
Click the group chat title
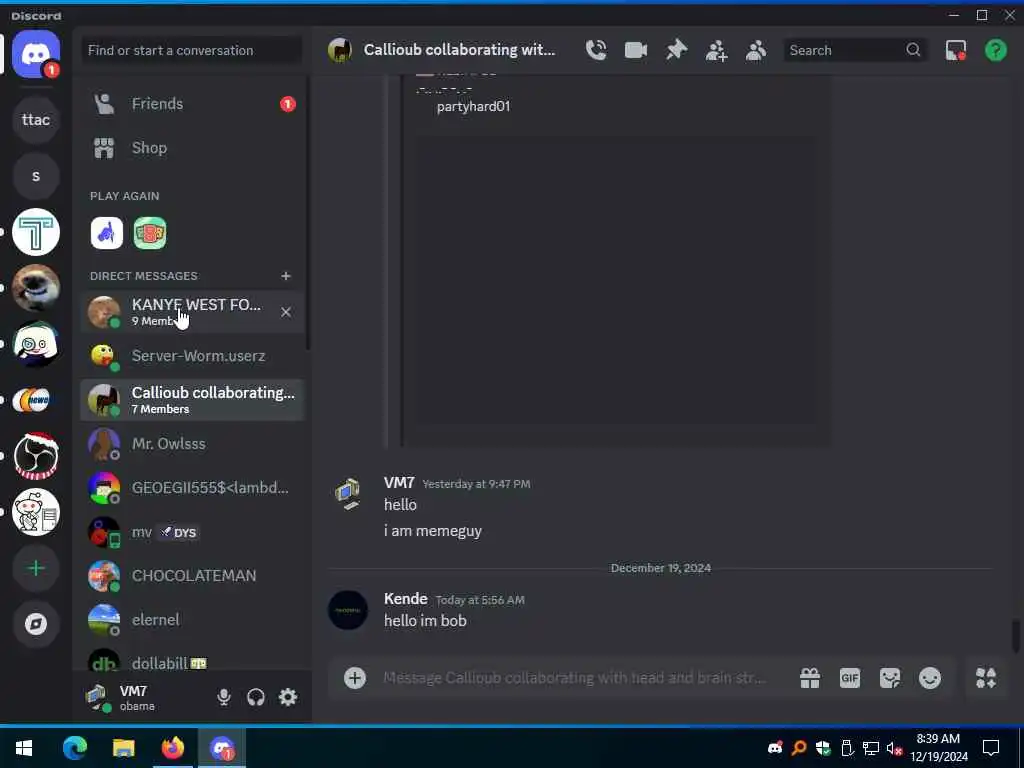[x=459, y=50]
